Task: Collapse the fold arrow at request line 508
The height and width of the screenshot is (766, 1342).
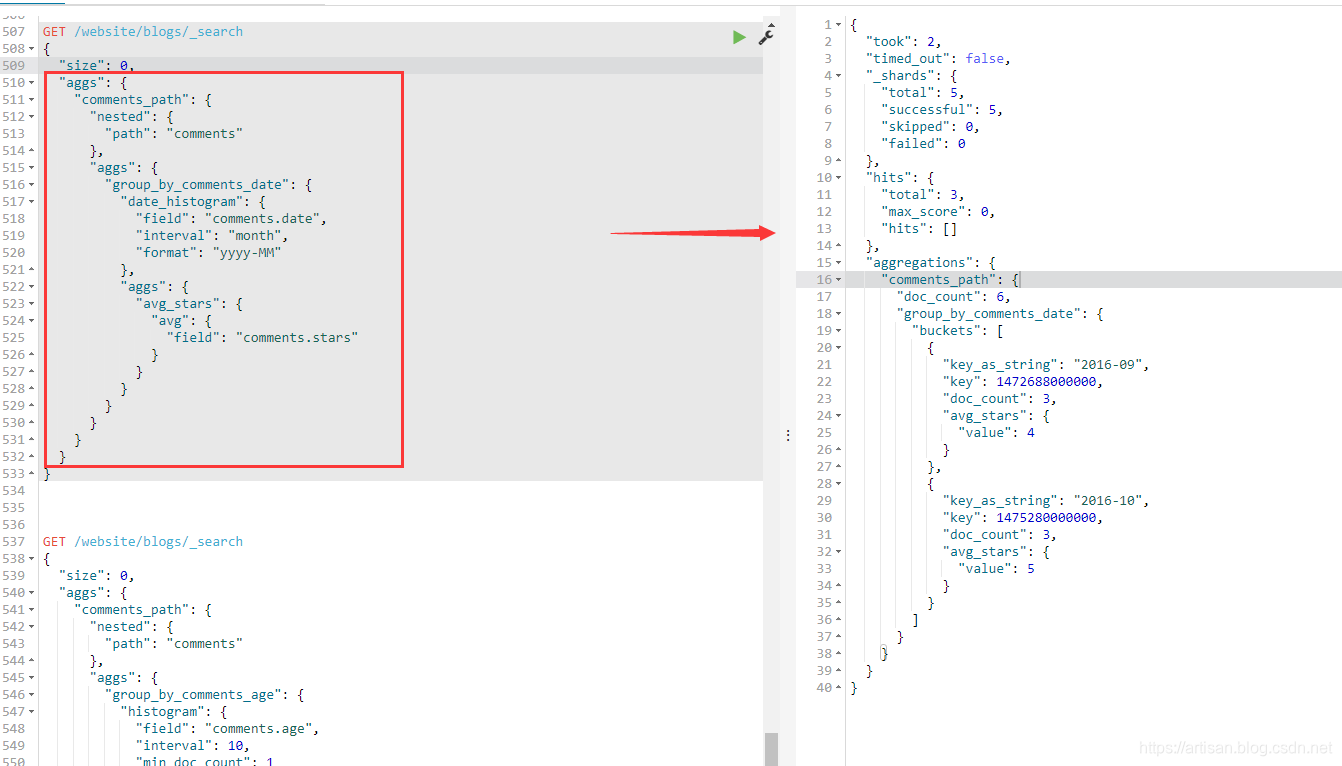Action: point(33,49)
